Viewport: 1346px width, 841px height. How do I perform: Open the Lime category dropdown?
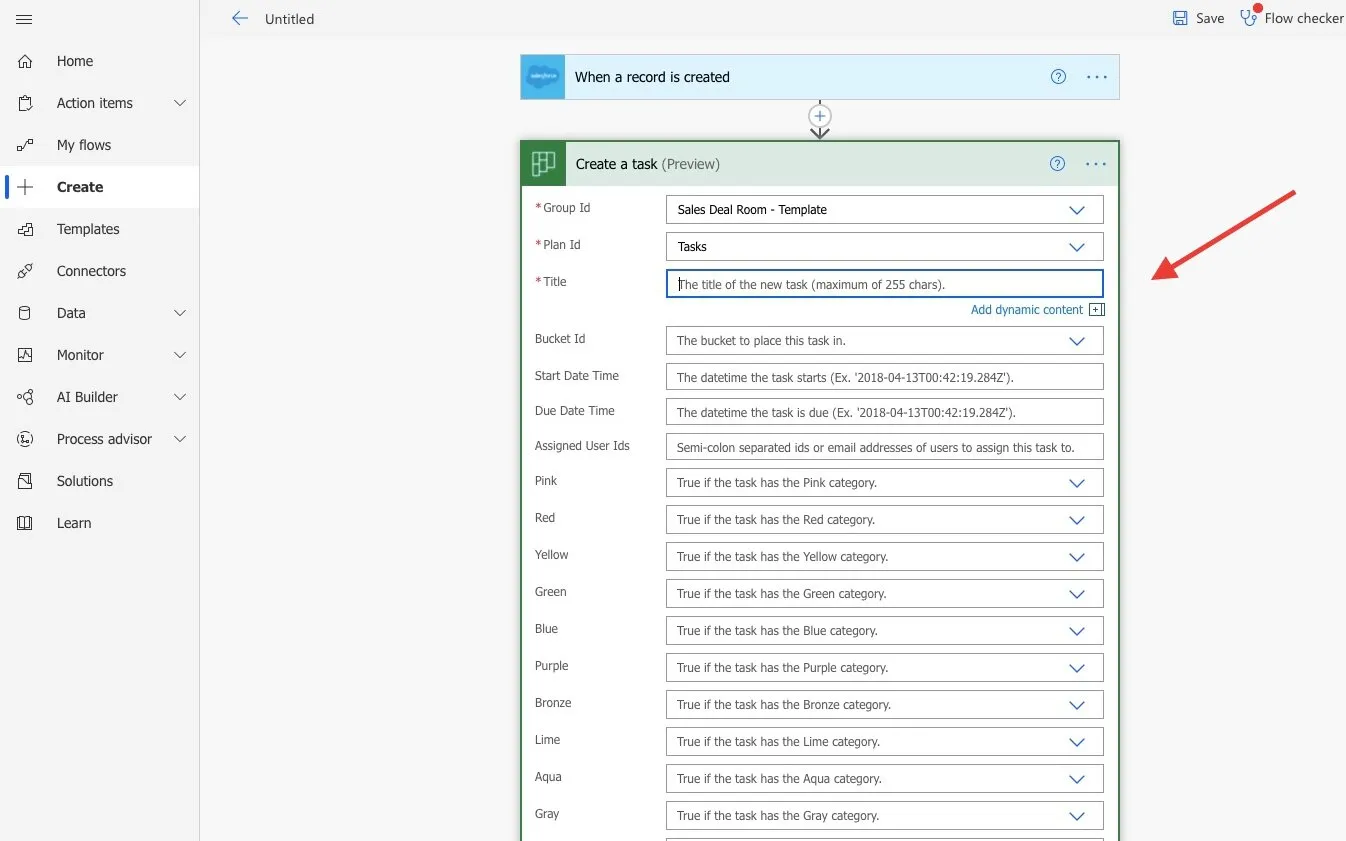pos(1077,742)
